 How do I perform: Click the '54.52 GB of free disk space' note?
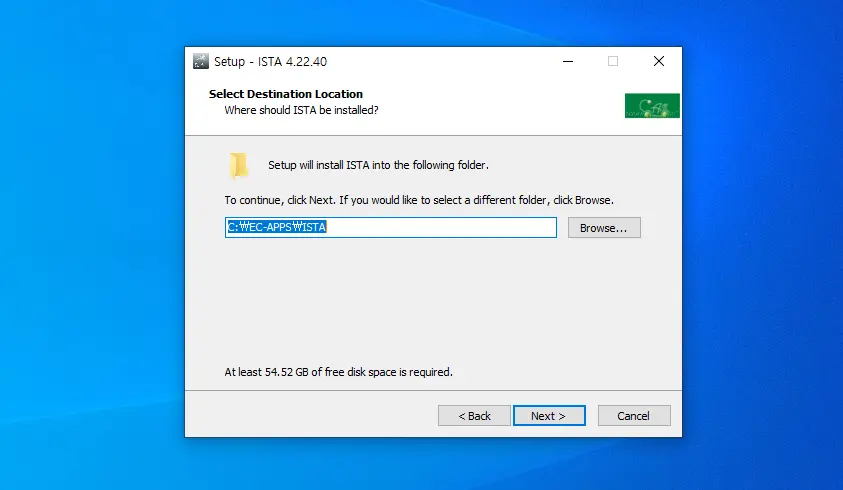tap(338, 372)
